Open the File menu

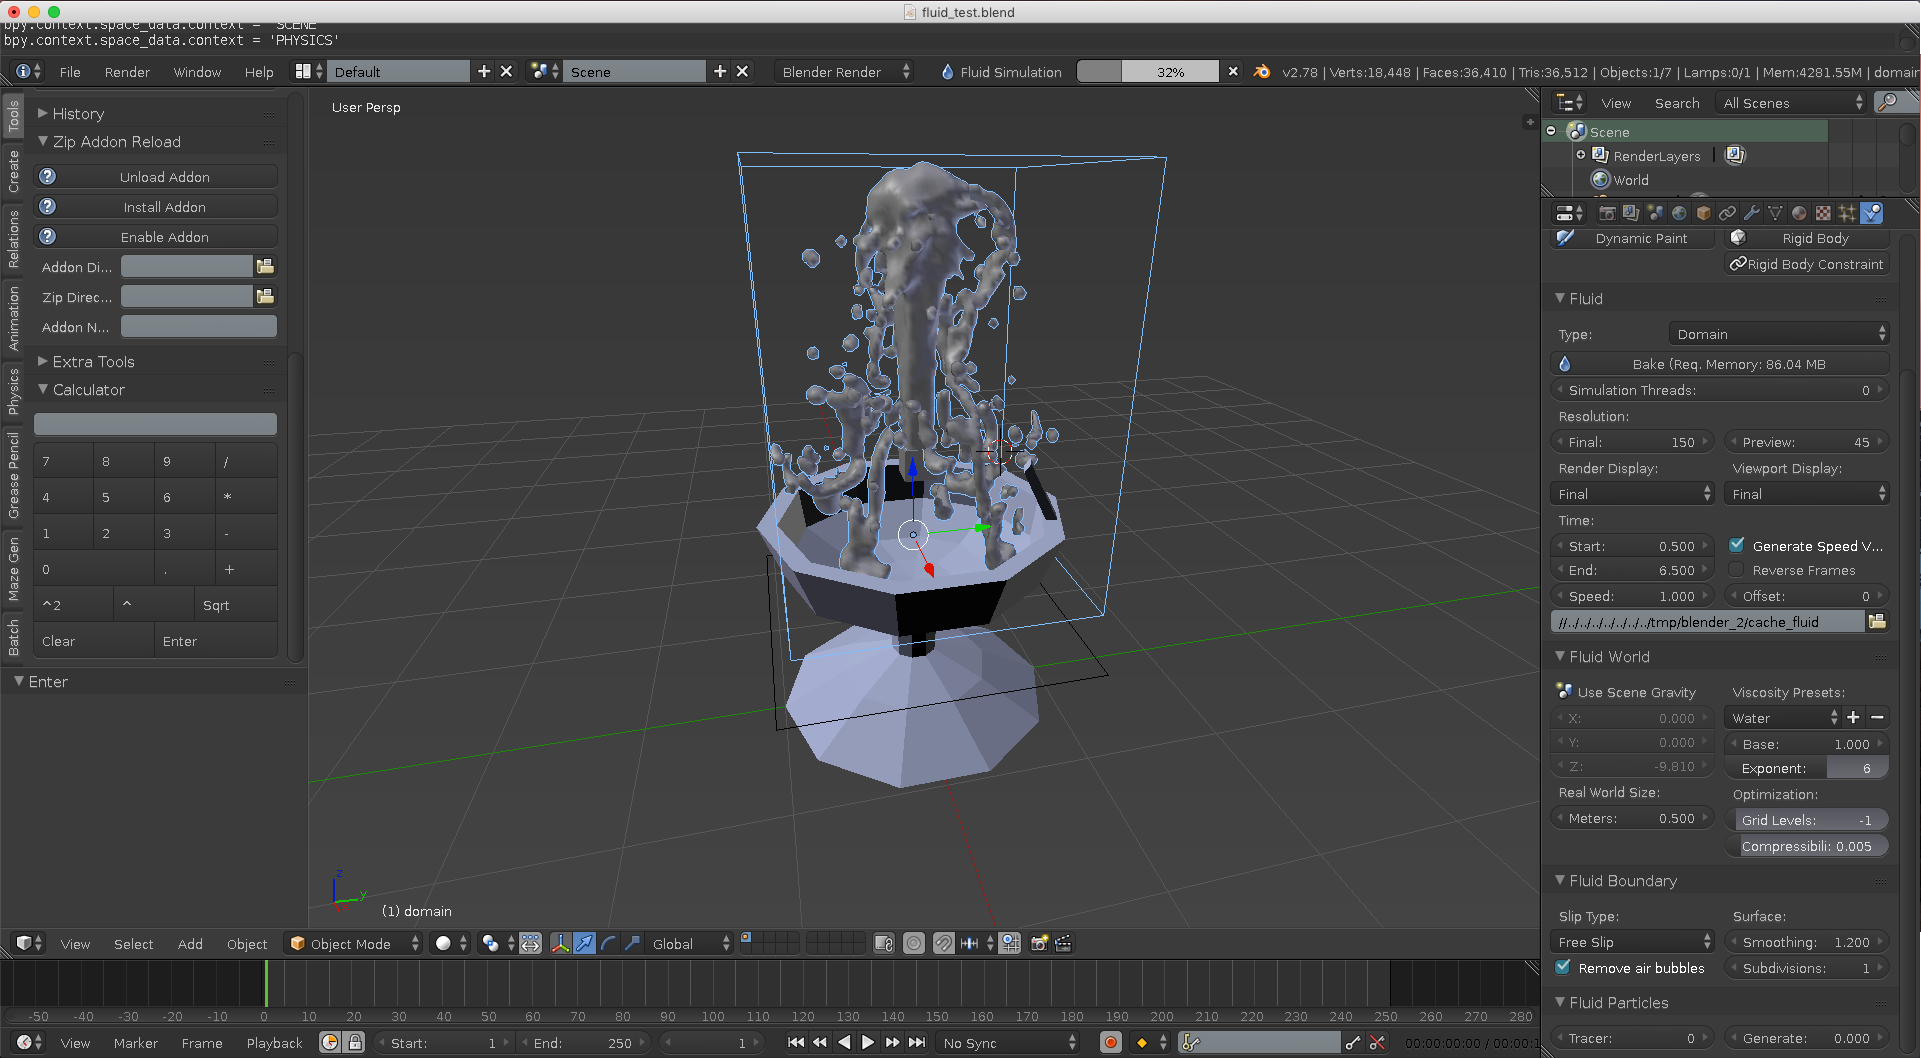coord(70,72)
